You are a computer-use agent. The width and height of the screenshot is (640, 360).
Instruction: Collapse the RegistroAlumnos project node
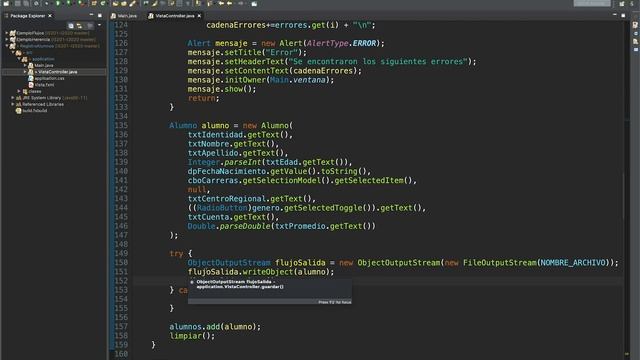click(x=7, y=46)
